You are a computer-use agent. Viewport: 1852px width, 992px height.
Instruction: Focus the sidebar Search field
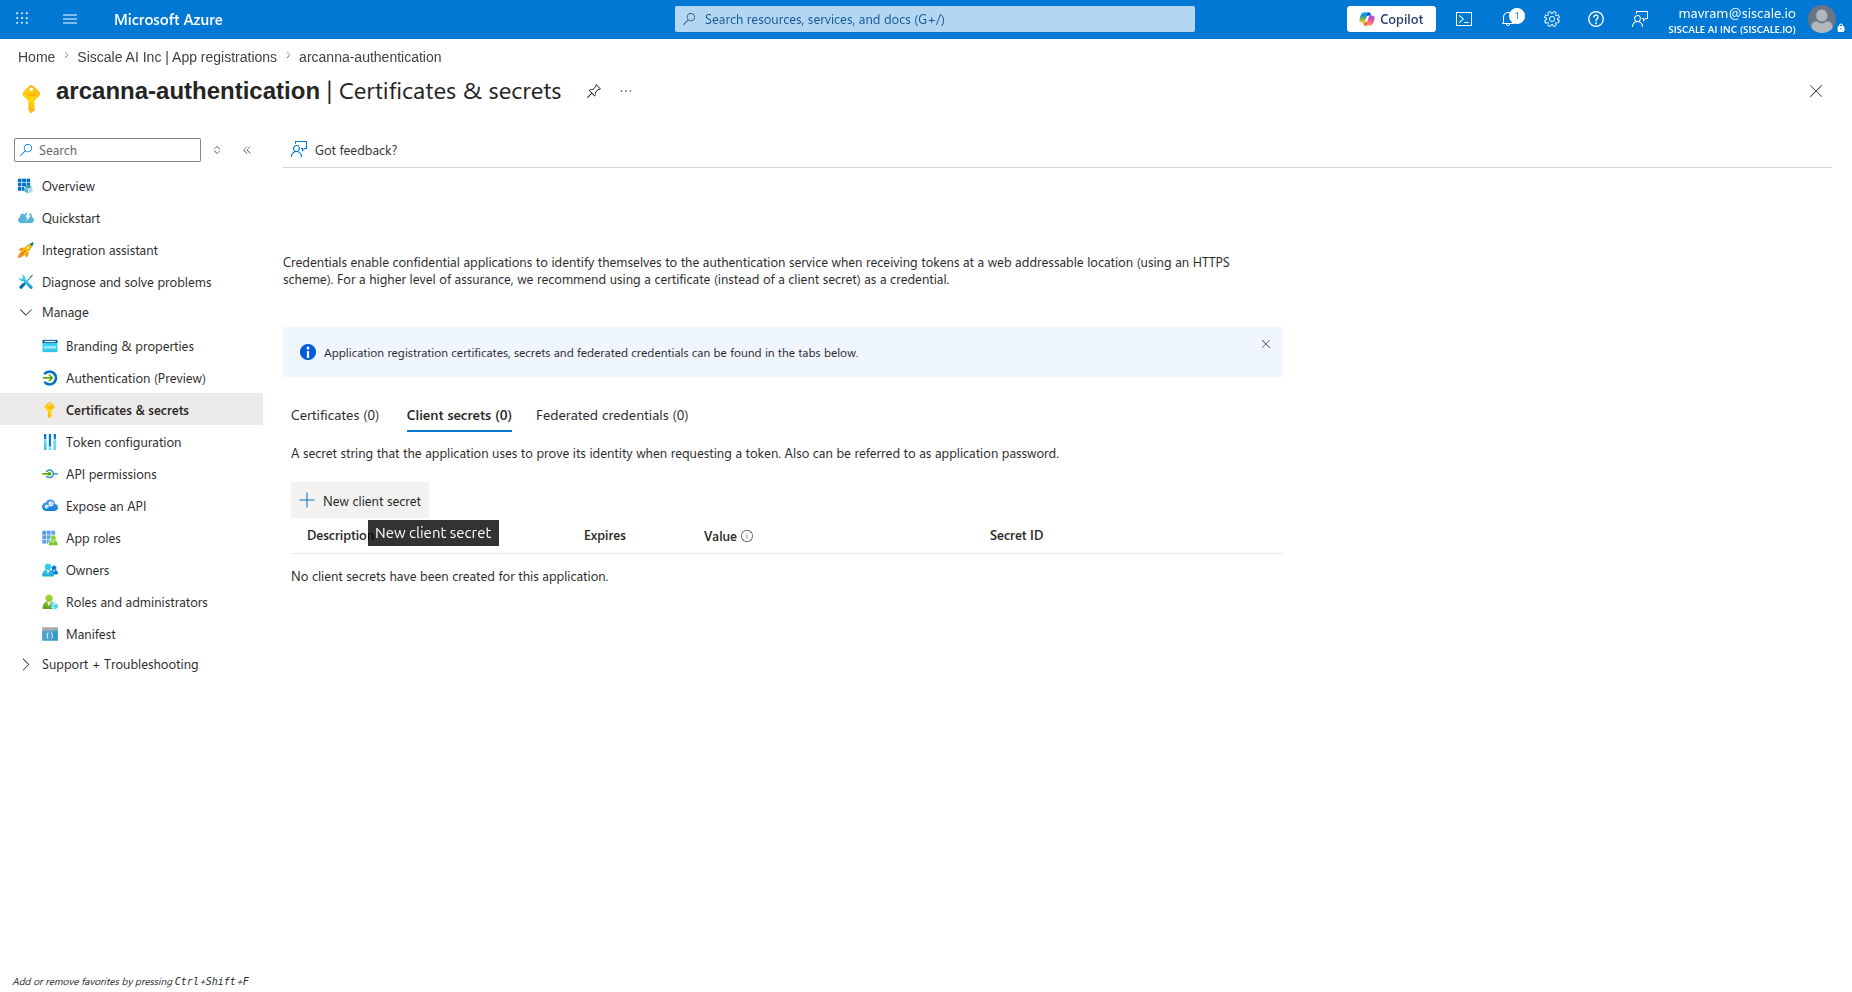point(107,150)
